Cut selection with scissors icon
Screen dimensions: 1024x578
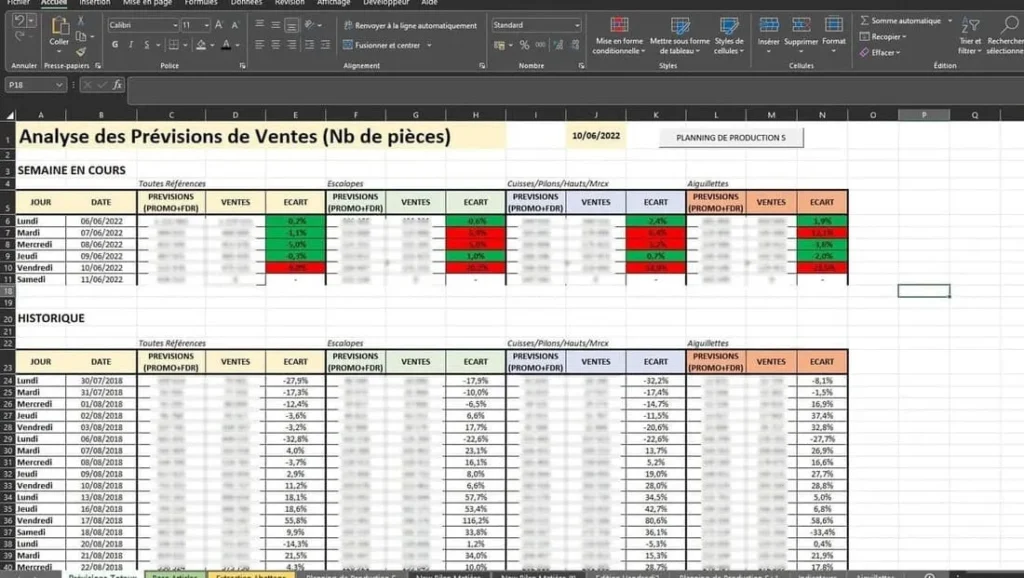[81, 21]
